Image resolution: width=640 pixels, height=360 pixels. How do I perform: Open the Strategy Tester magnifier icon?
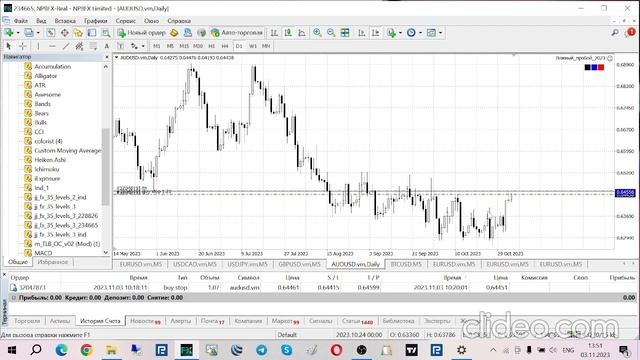(106, 33)
